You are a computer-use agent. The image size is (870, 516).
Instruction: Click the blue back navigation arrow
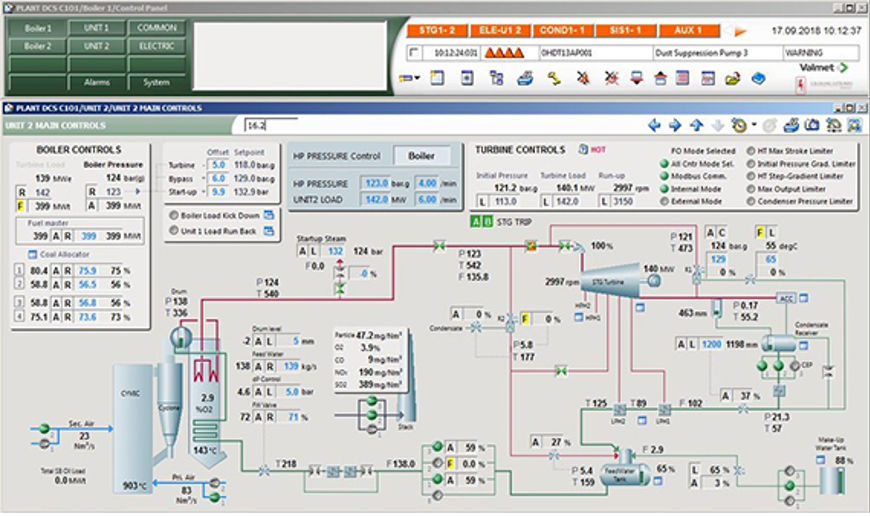(655, 125)
